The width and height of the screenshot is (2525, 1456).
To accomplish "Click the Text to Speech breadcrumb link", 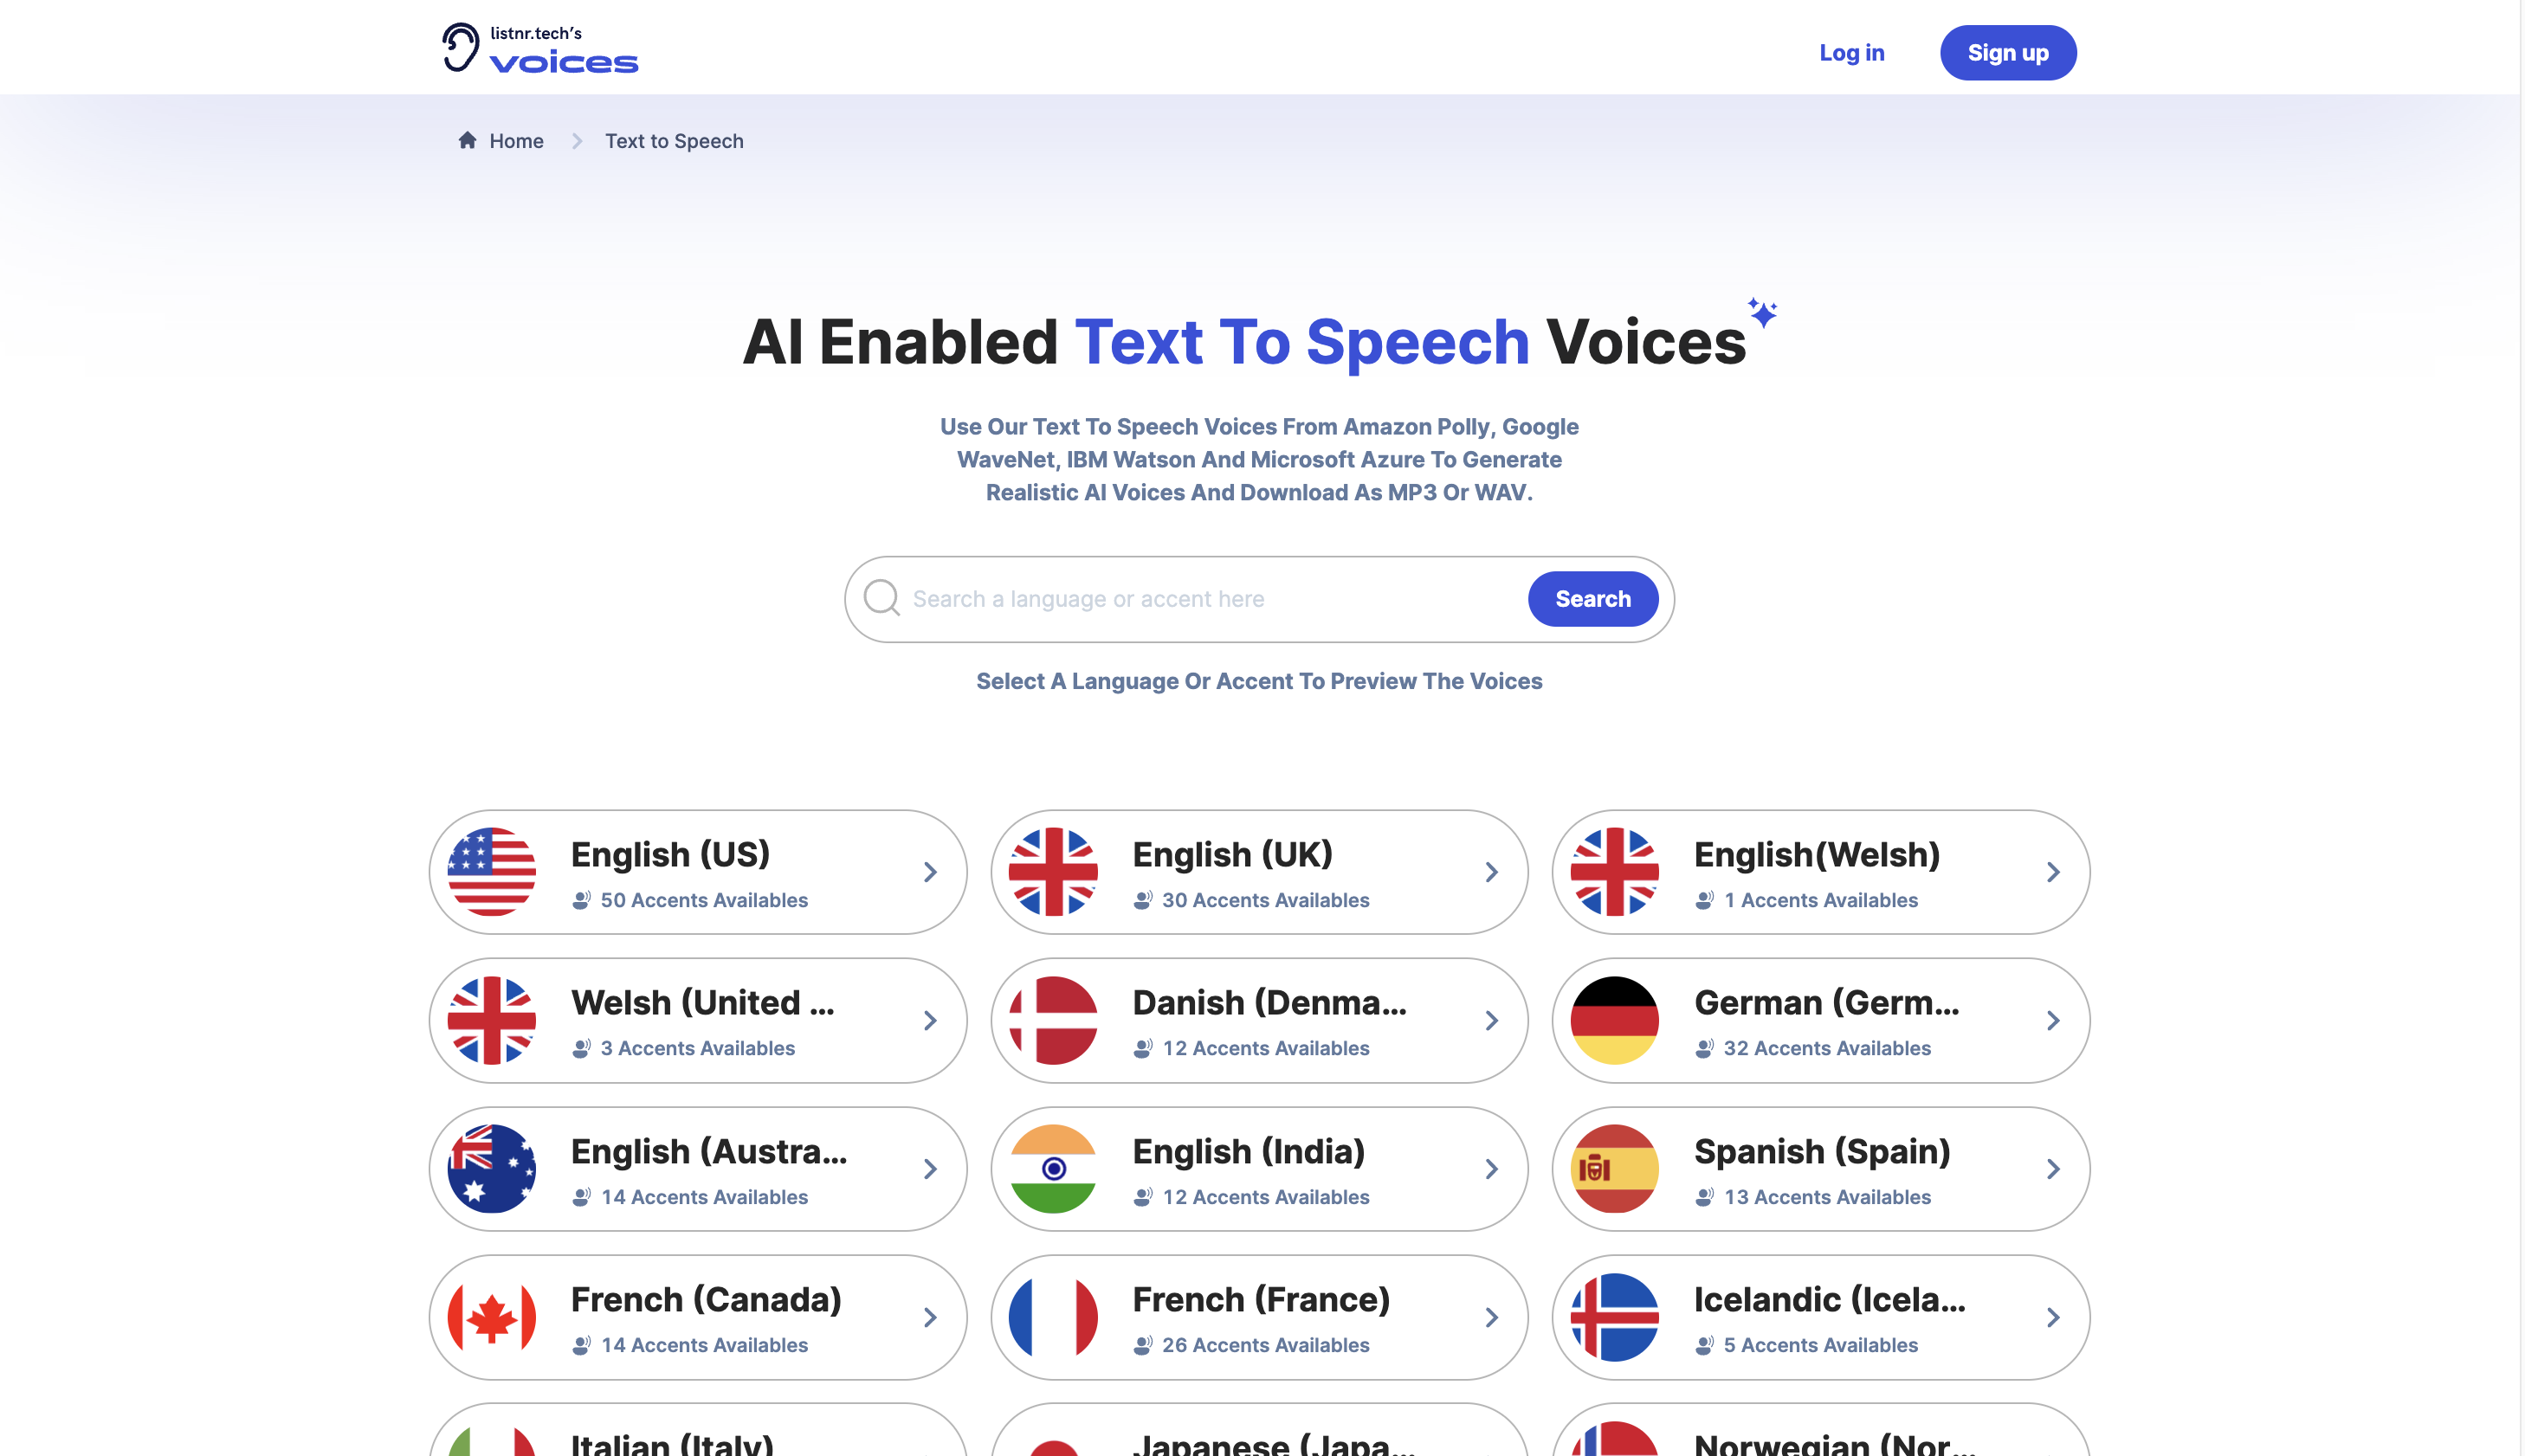I will tap(675, 140).
